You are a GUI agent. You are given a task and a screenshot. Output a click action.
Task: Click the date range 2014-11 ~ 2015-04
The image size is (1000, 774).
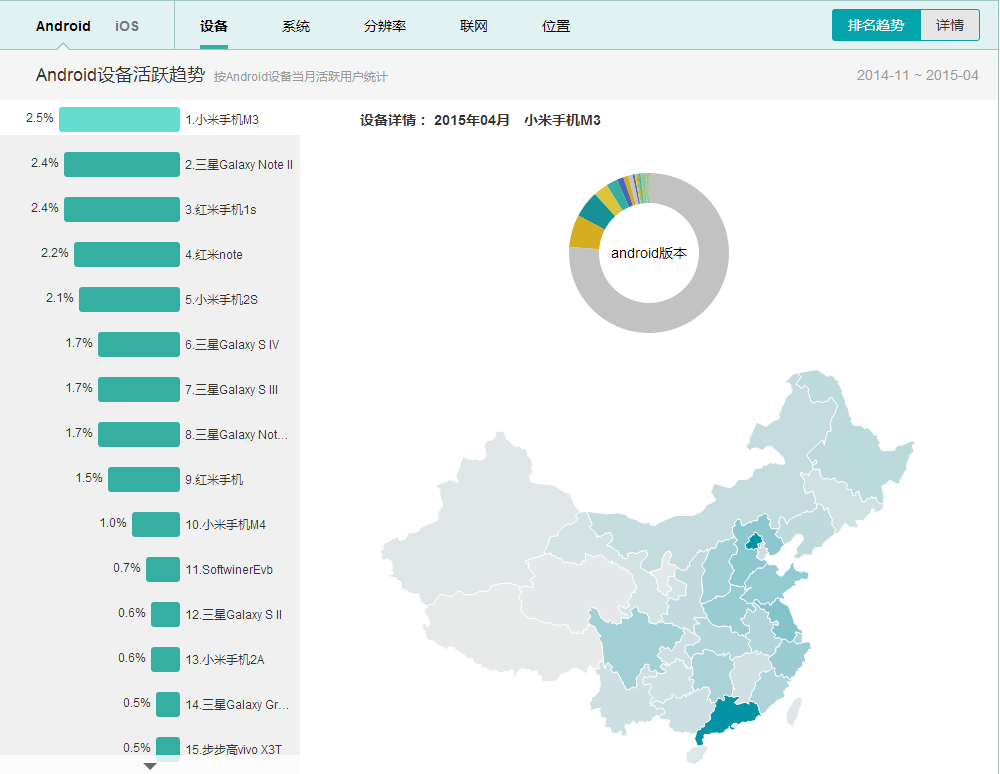pyautogui.click(x=917, y=75)
